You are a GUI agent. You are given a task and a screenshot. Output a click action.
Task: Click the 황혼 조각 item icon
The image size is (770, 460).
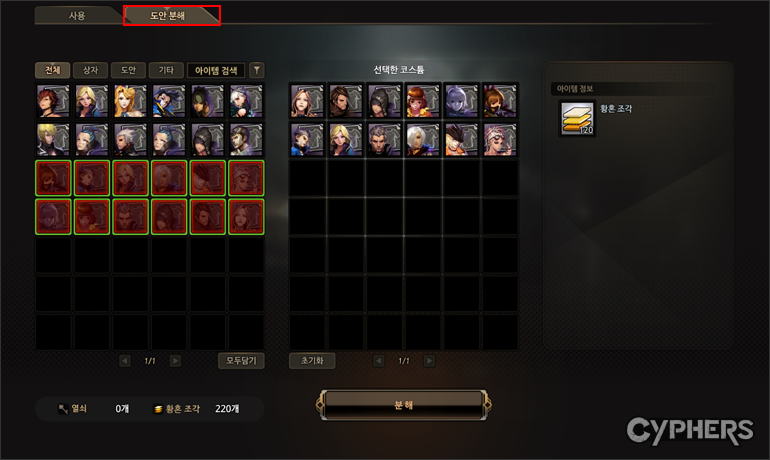click(x=578, y=118)
